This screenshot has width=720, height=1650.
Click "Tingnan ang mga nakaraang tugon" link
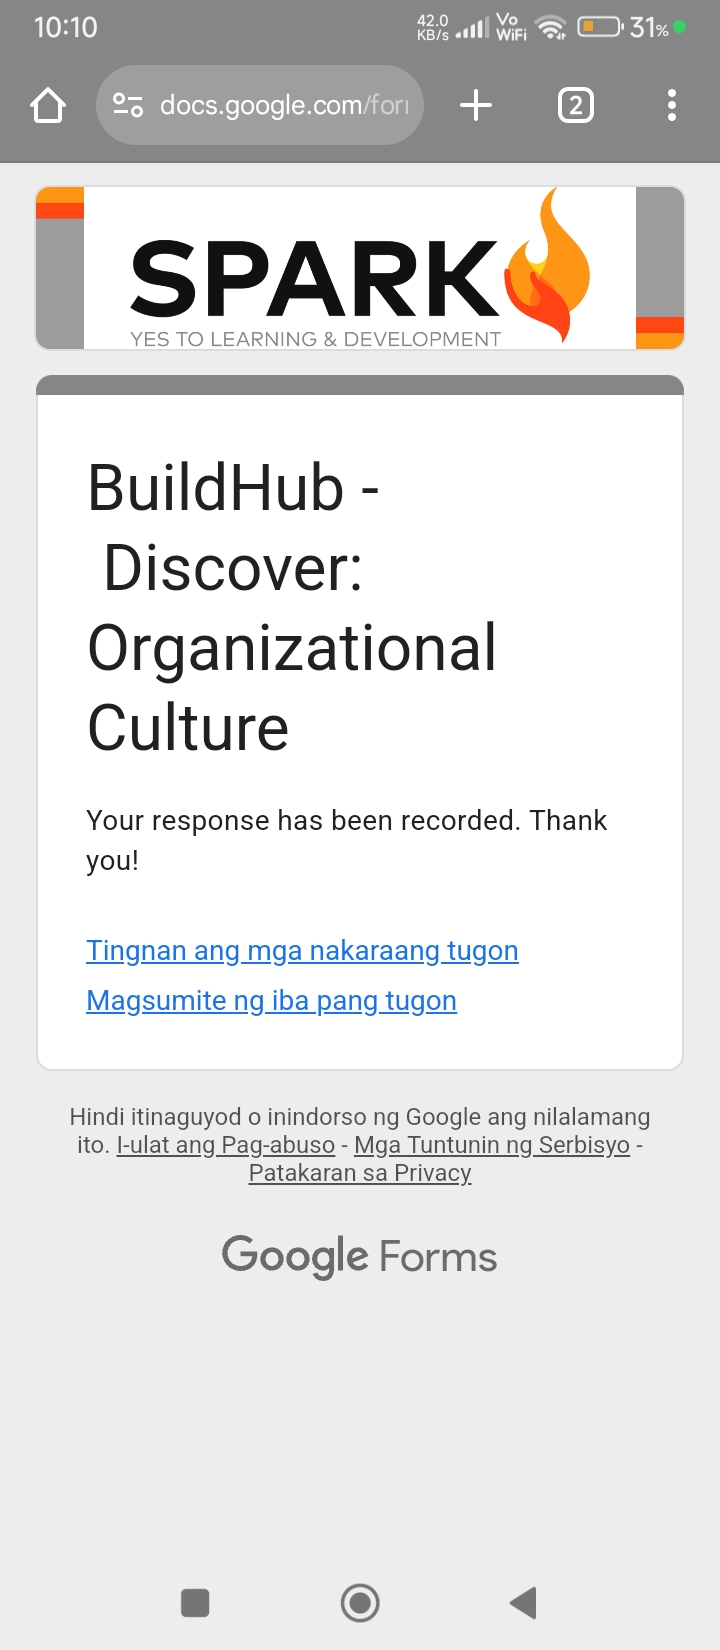pyautogui.click(x=302, y=950)
